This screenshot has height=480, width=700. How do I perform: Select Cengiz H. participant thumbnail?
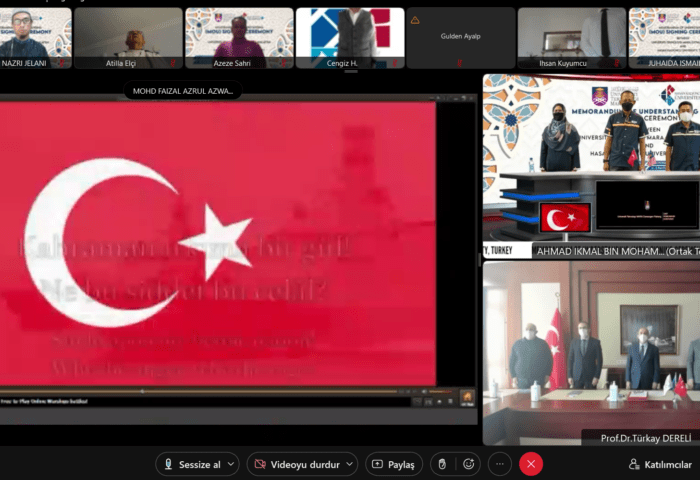350,38
